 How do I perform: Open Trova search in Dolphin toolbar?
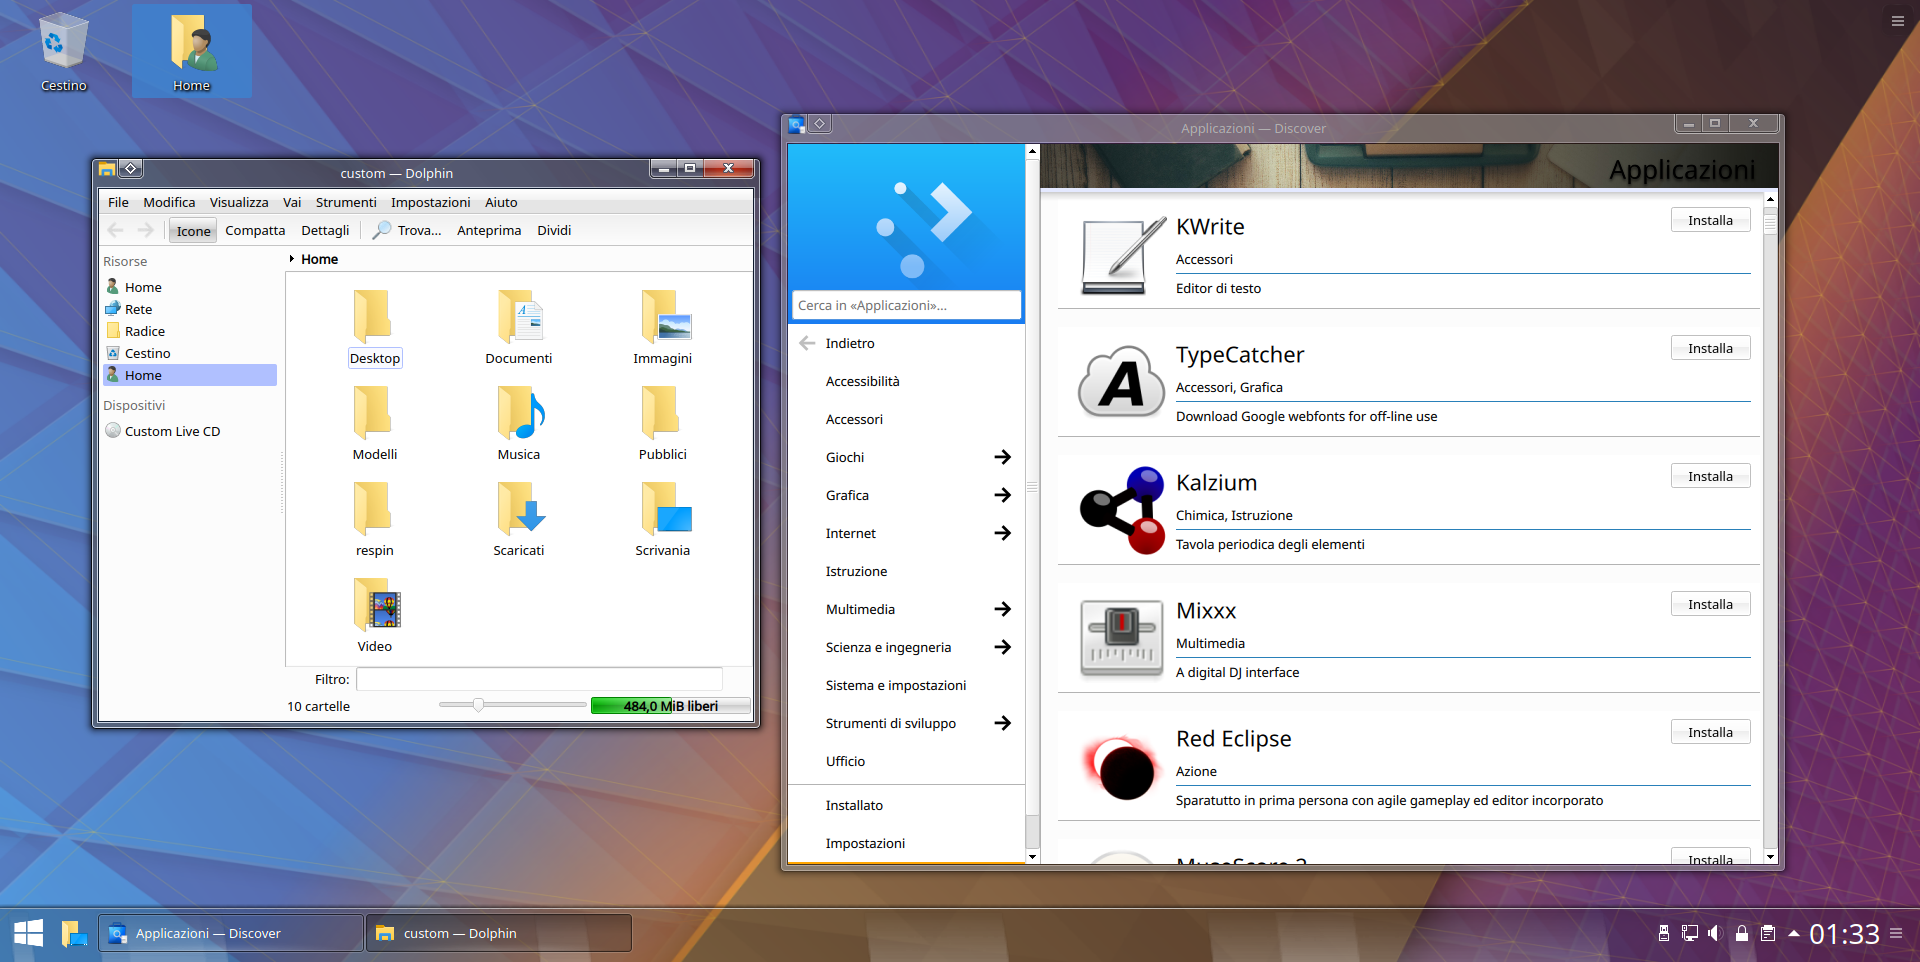(407, 231)
